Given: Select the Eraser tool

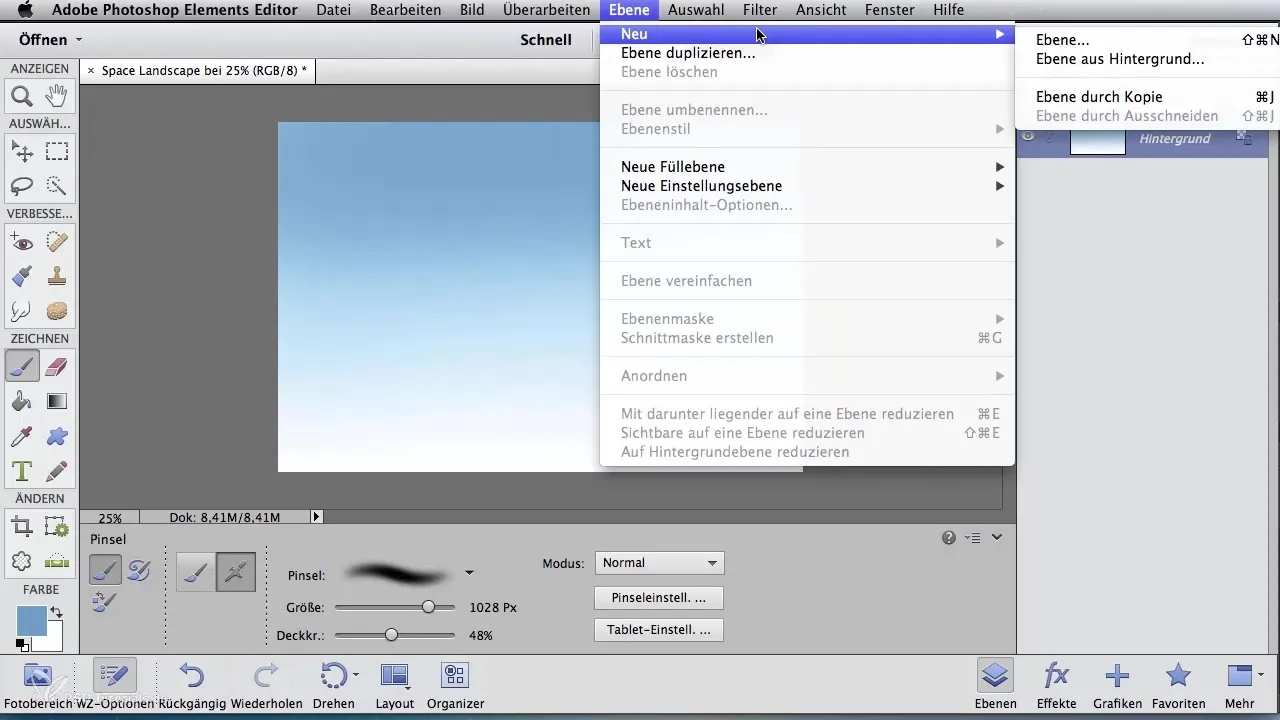Looking at the screenshot, I should 57,367.
